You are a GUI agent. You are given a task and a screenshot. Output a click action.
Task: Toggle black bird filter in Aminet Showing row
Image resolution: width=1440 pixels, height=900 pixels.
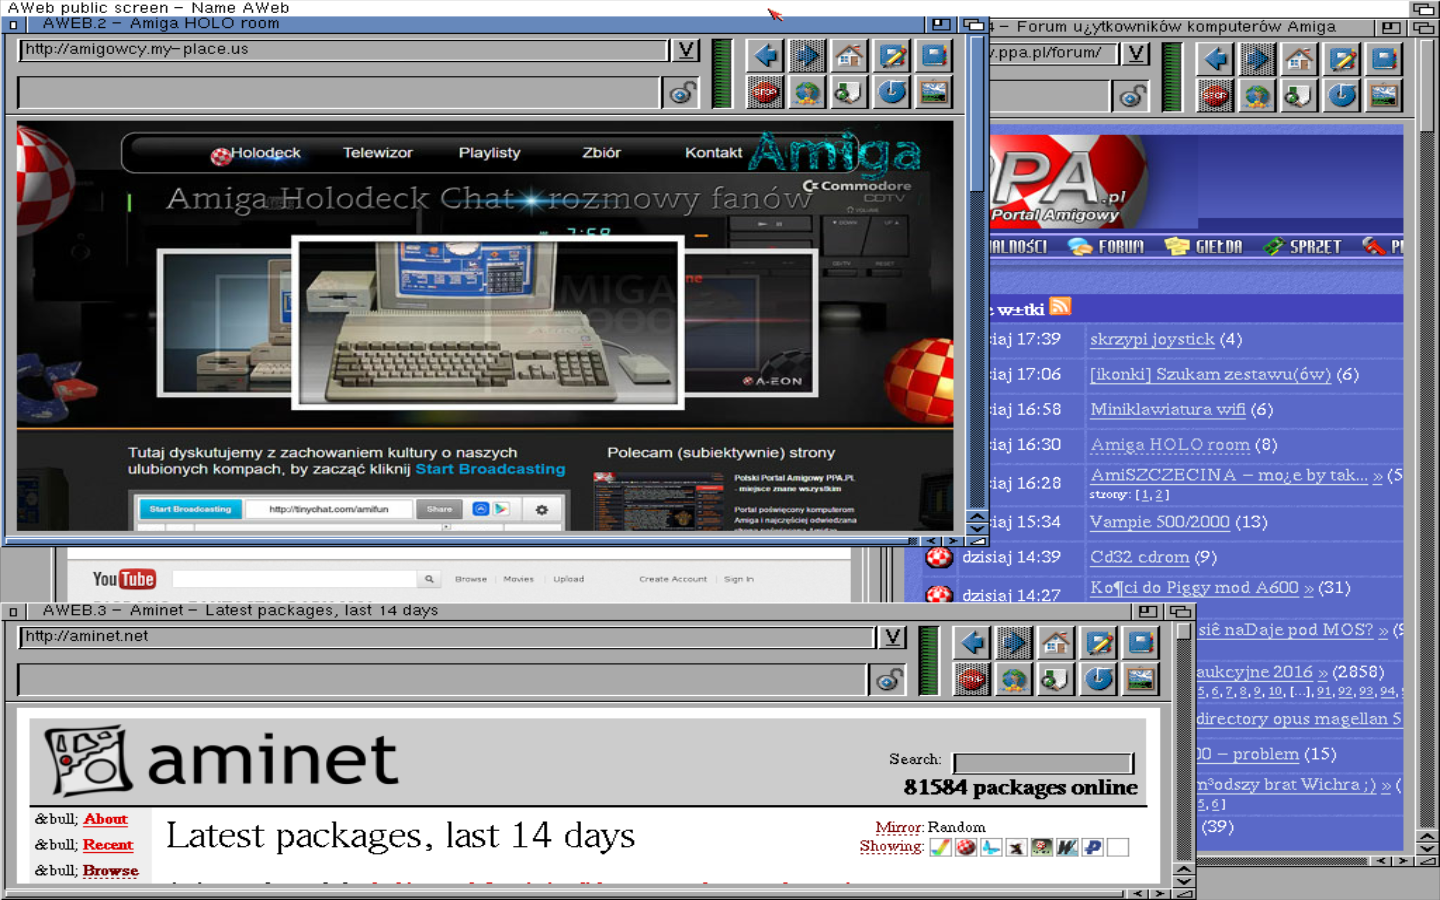(1016, 847)
